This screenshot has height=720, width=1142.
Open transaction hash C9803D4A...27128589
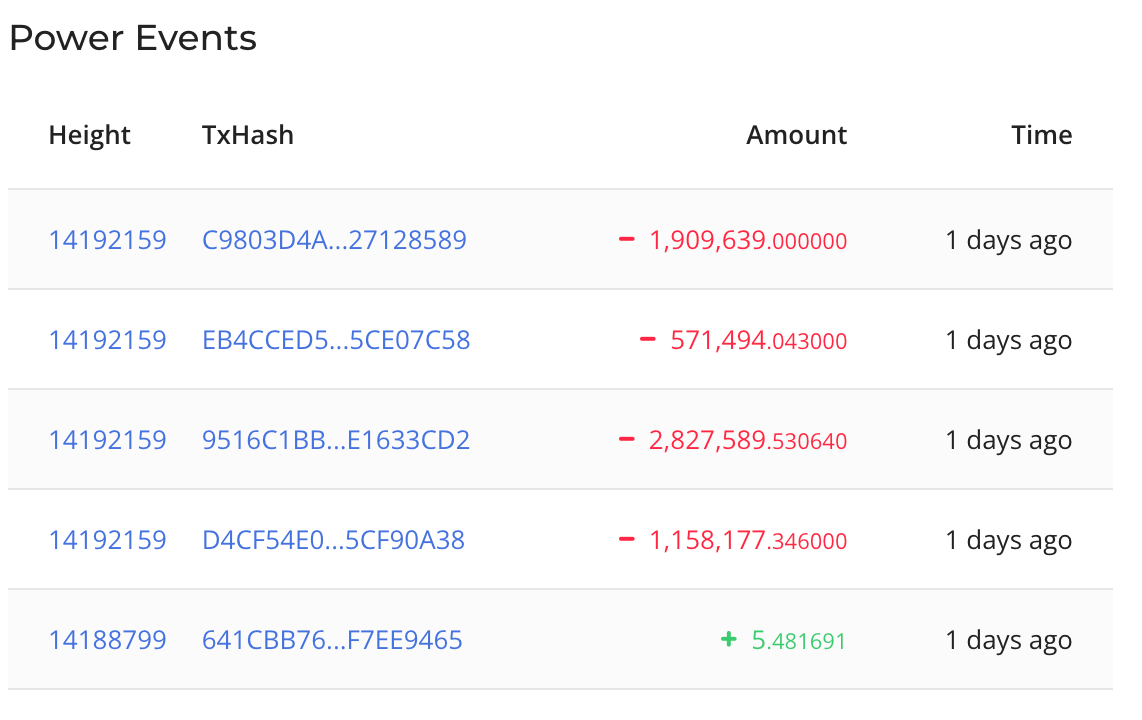coord(334,240)
